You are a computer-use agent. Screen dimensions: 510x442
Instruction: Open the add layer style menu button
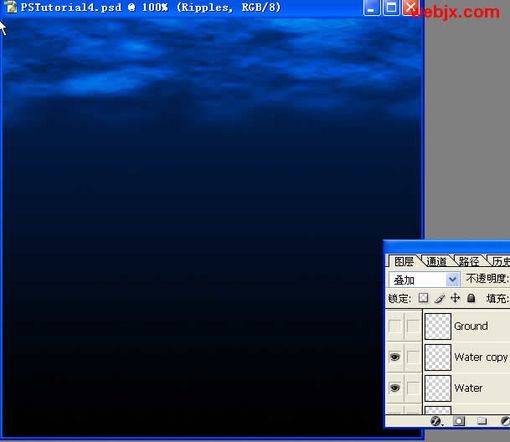coord(436,421)
